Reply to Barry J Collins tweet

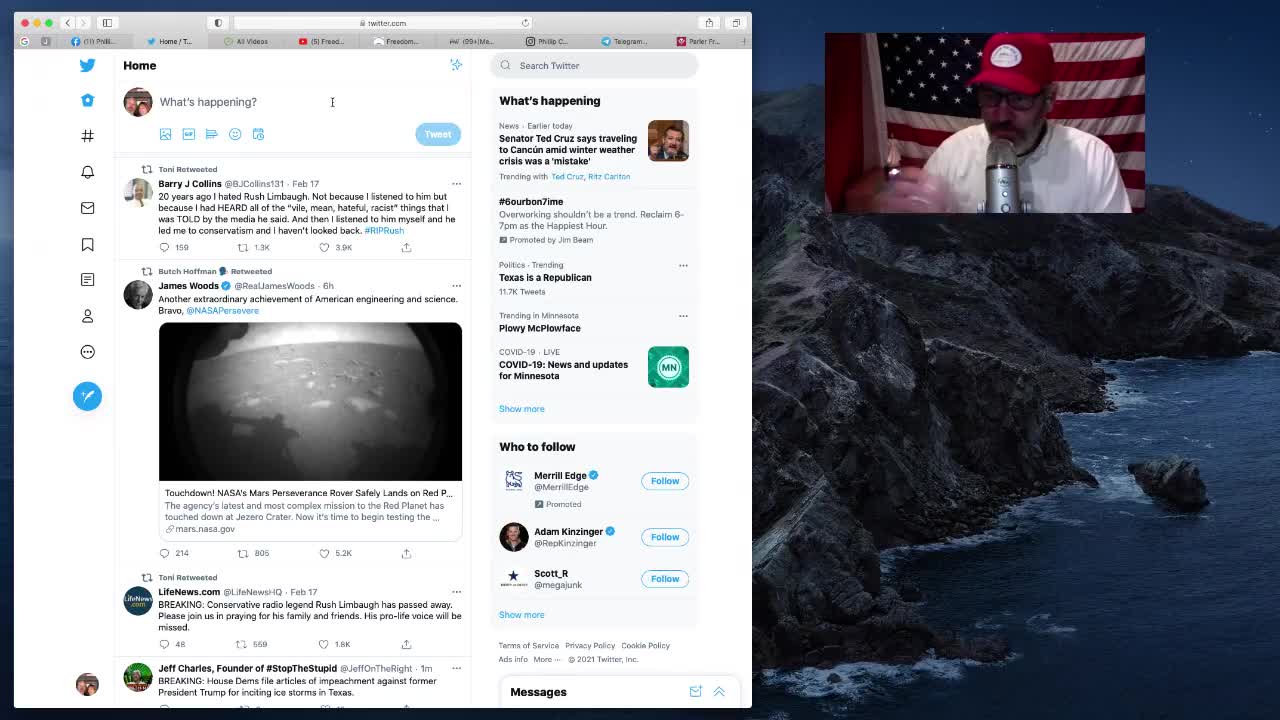coord(164,247)
